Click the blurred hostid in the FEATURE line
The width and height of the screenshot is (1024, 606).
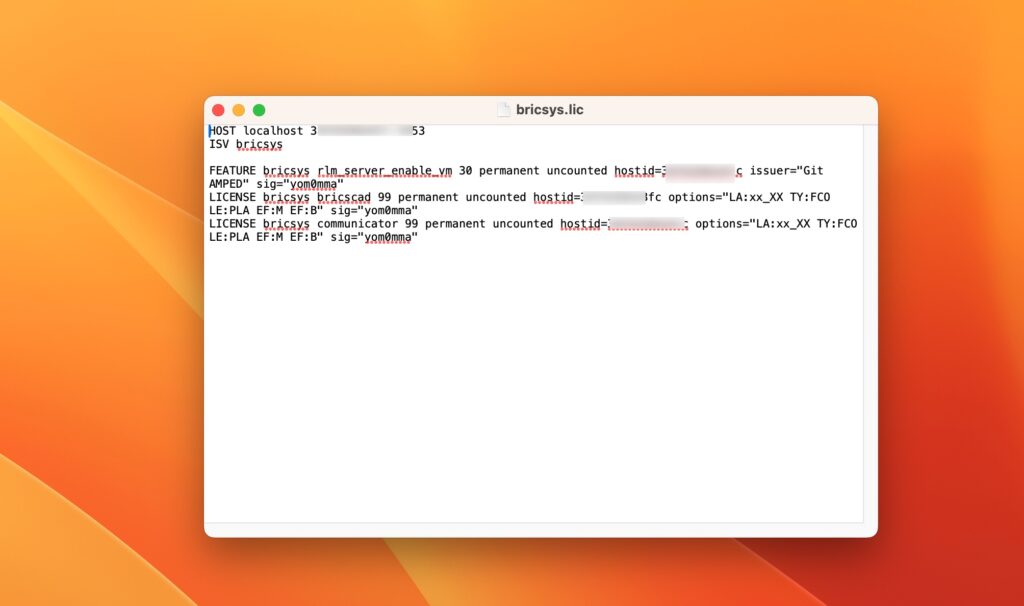(x=700, y=171)
